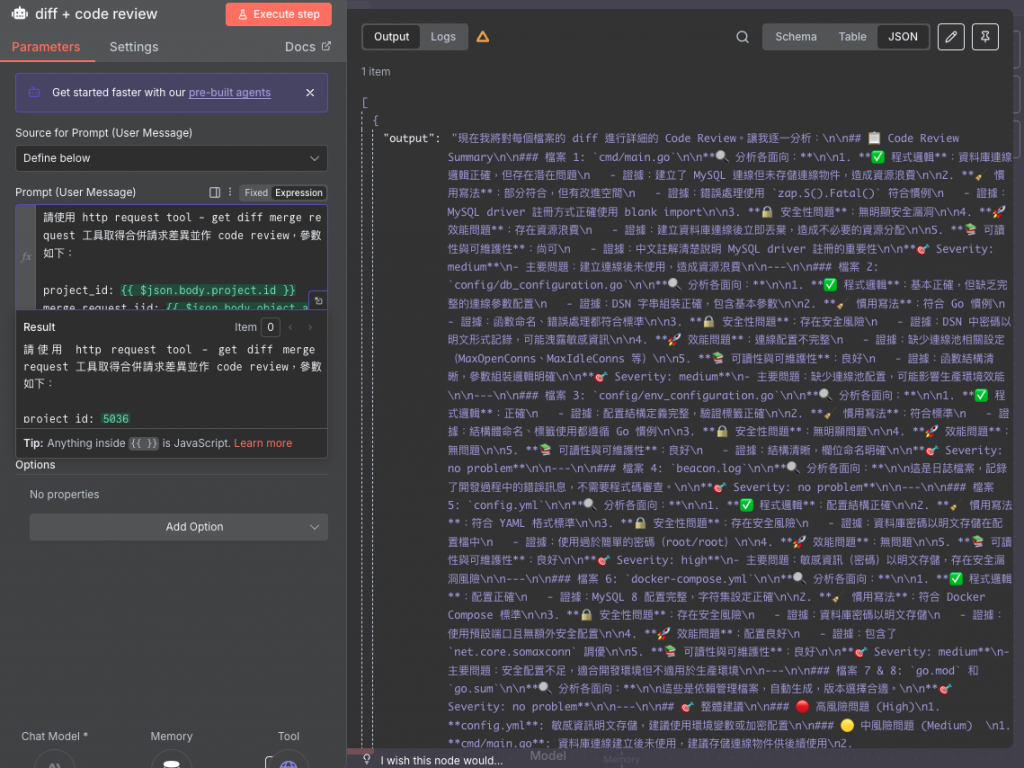Switch output view to Schema
This screenshot has width=1024, height=768.
[x=795, y=37]
